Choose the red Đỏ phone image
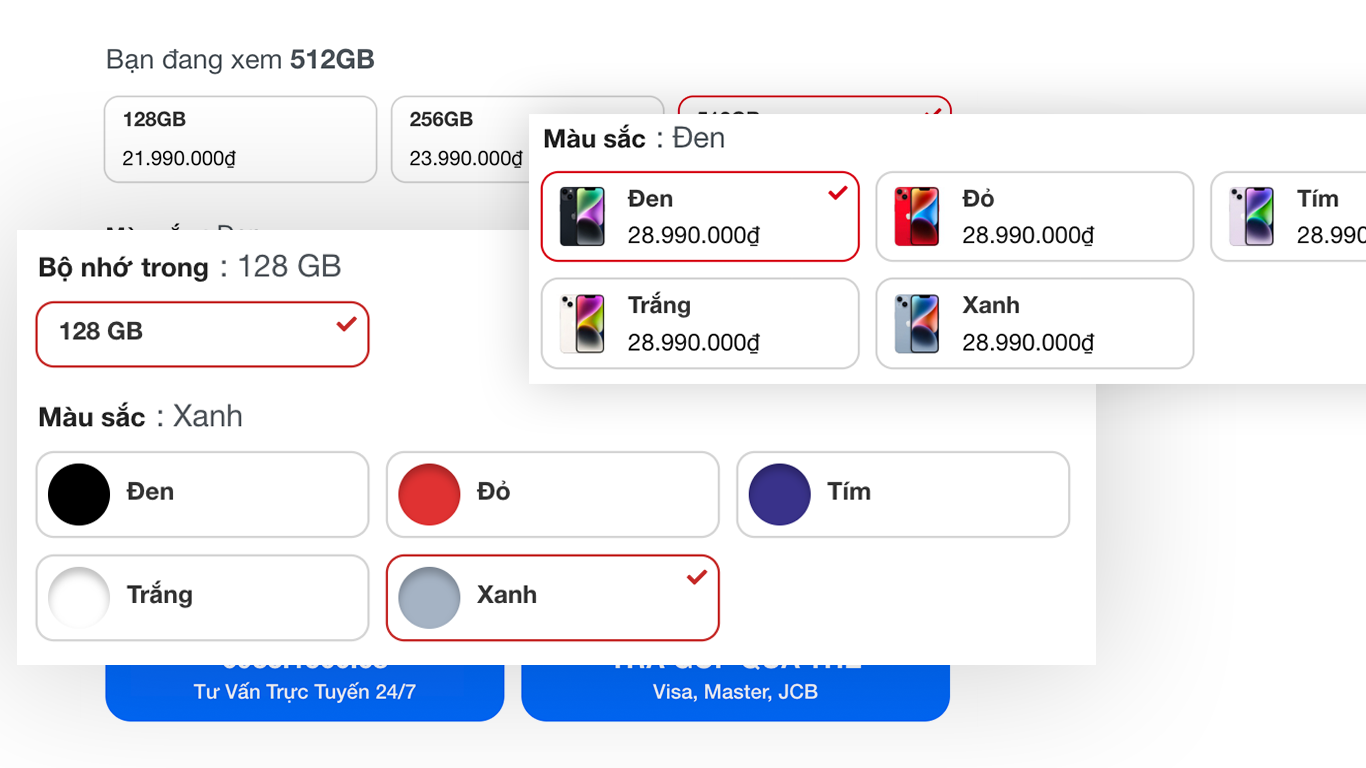This screenshot has height=768, width=1366. pos(916,216)
